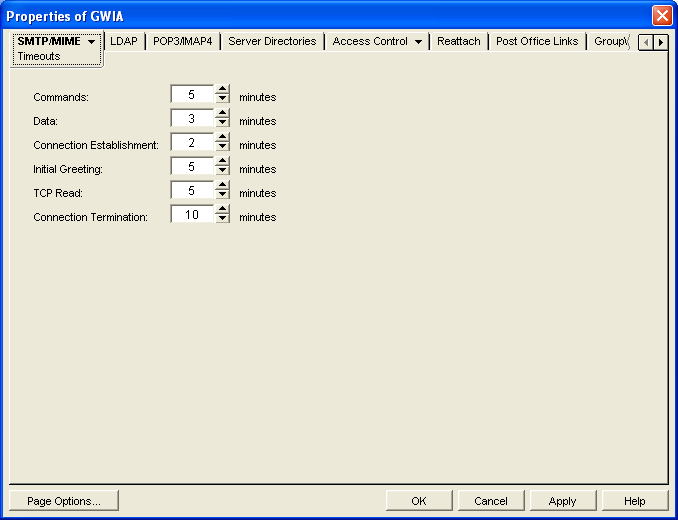Select the Access Control tab
Screen dimensions: 678x520
pyautogui.click(x=370, y=41)
